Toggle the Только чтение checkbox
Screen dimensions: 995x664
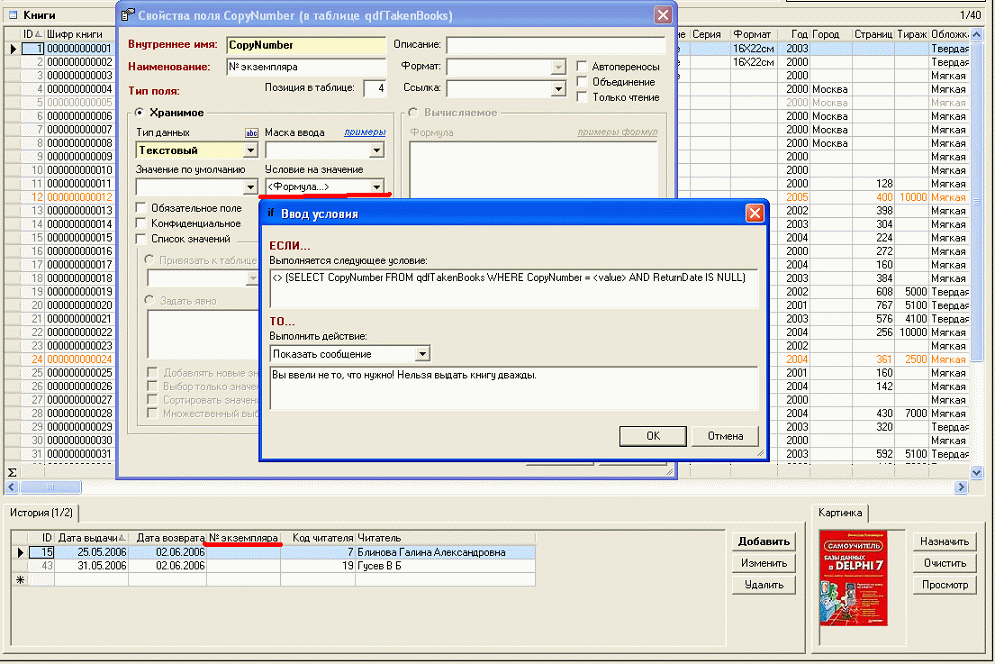coord(582,97)
